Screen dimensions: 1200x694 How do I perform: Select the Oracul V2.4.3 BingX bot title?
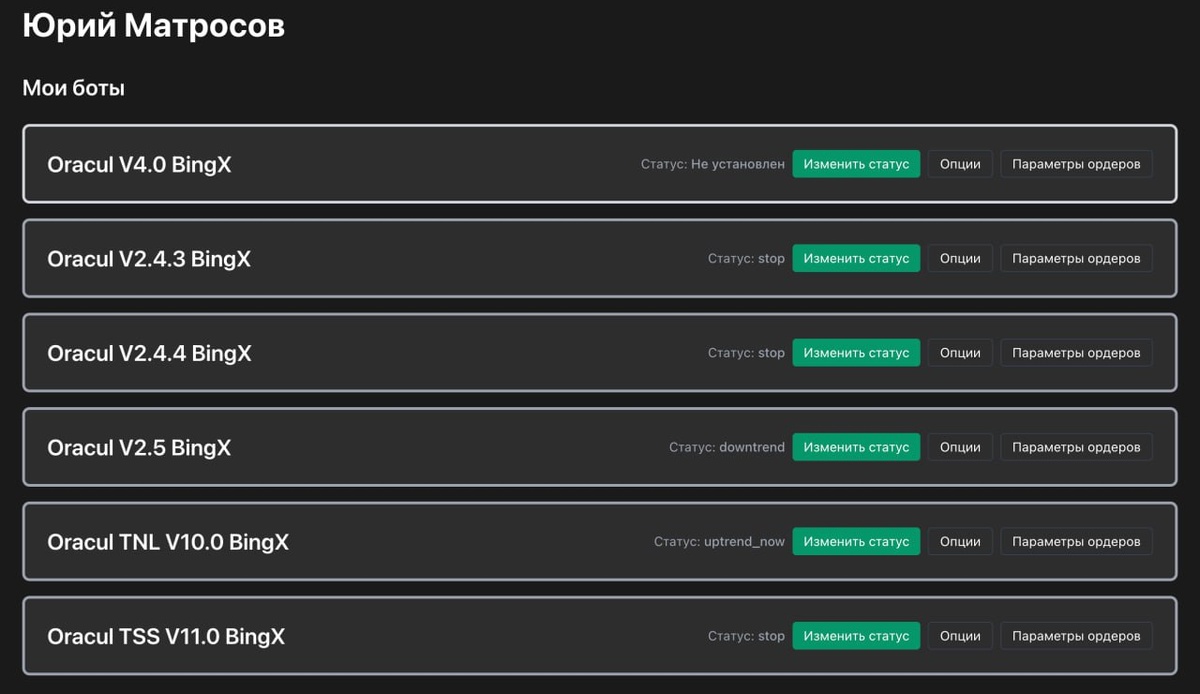click(x=149, y=259)
